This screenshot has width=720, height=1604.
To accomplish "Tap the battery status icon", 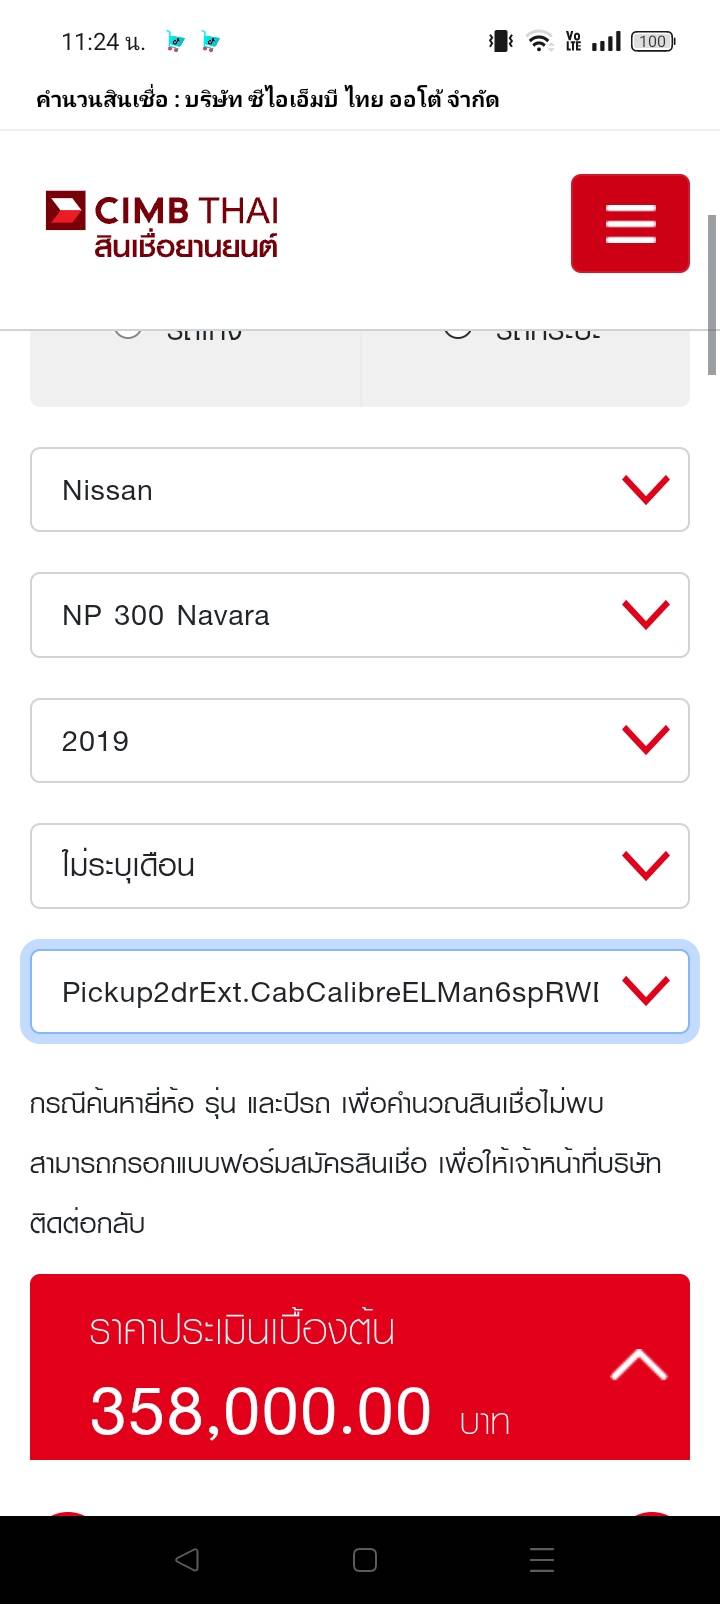I will tap(653, 41).
